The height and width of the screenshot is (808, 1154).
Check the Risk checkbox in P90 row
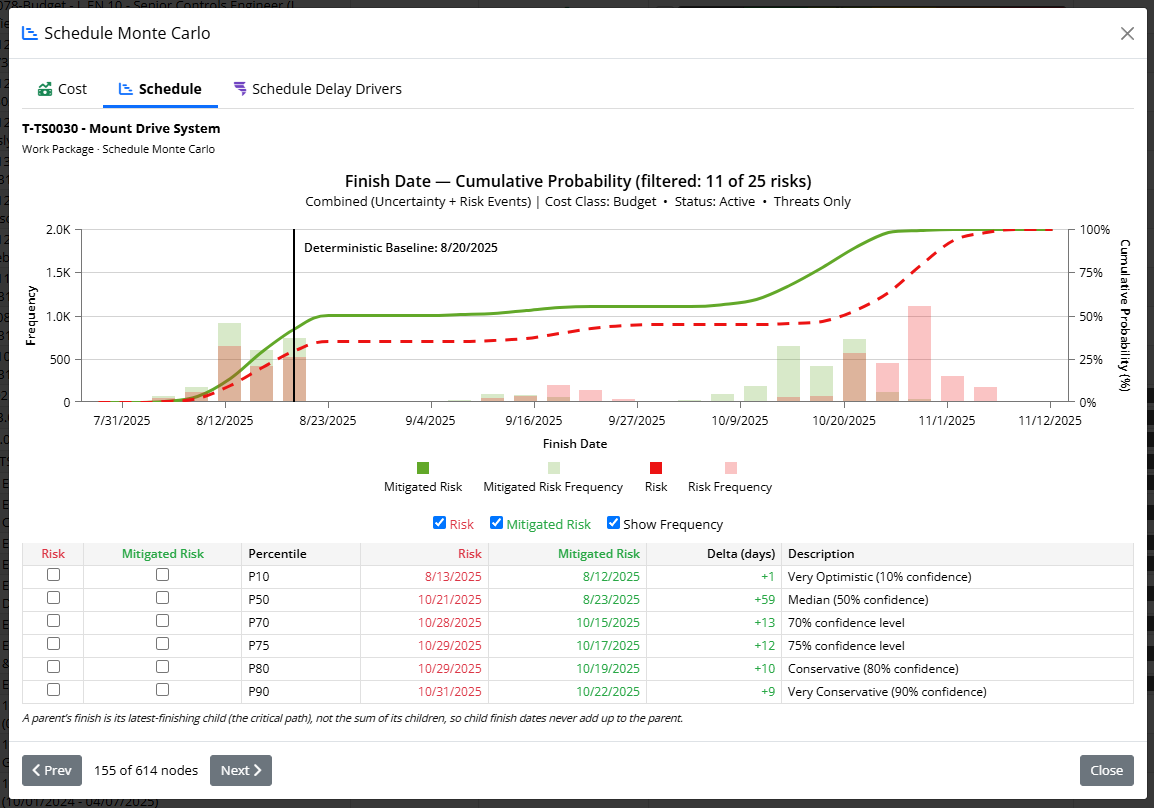pyautogui.click(x=53, y=690)
